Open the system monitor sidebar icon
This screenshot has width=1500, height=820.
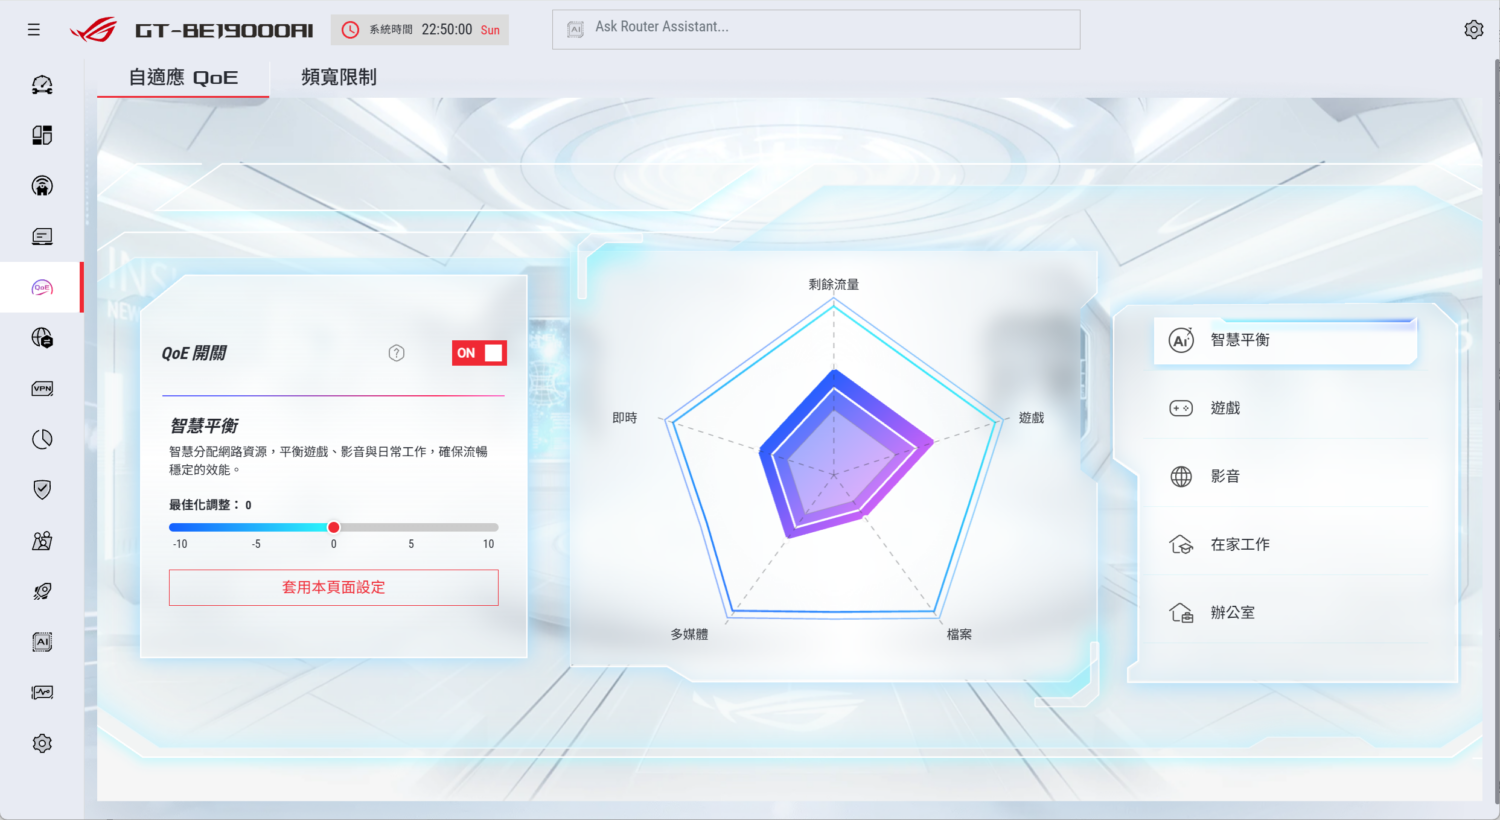(42, 692)
